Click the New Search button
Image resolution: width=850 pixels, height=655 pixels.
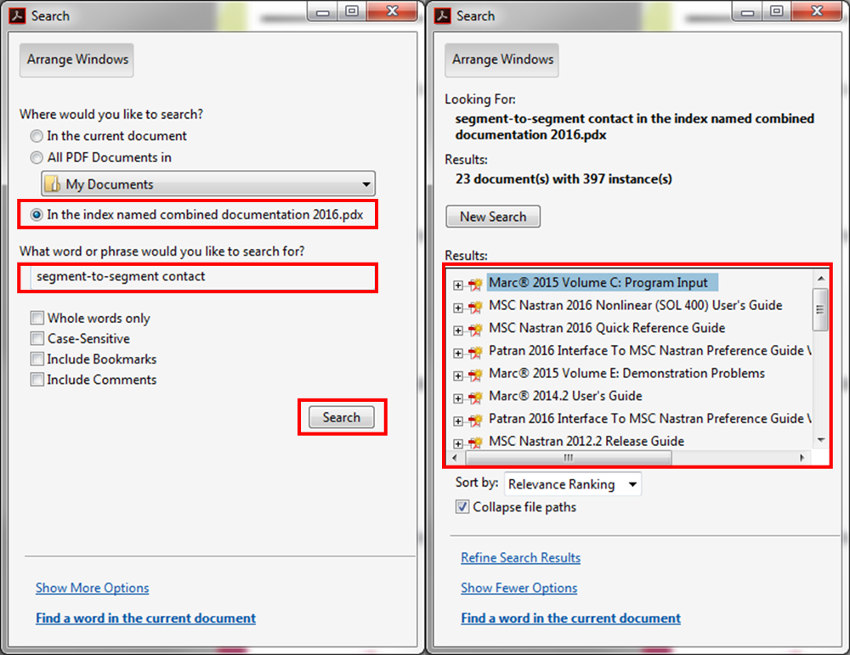[492, 216]
